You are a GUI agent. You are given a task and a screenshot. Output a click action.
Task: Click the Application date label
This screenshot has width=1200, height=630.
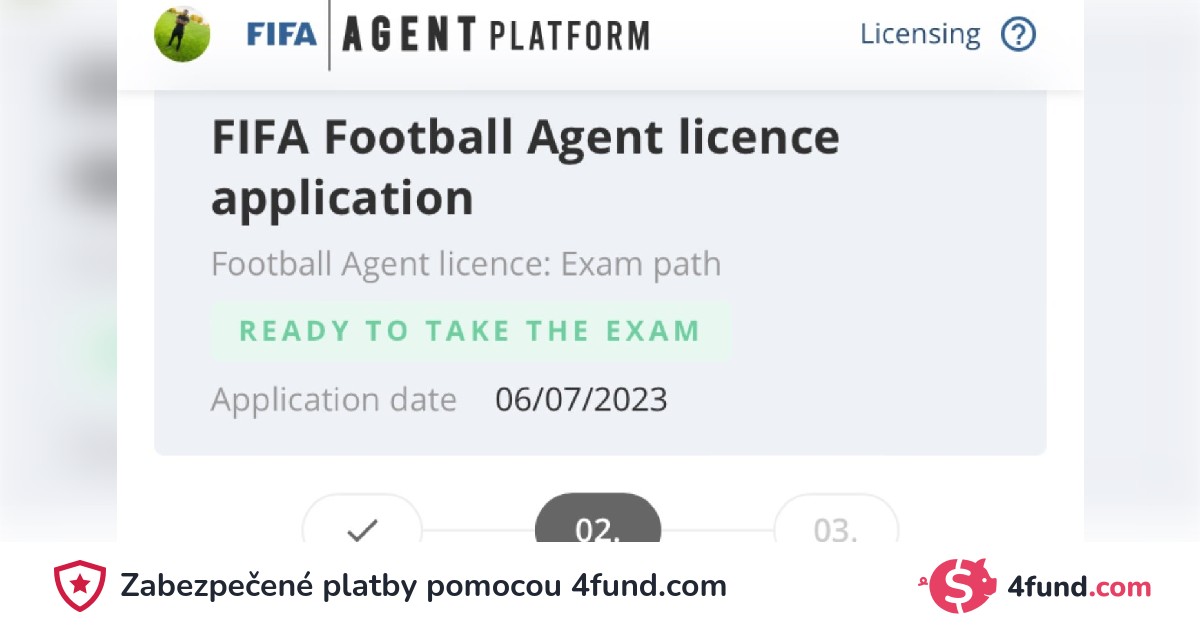point(334,400)
